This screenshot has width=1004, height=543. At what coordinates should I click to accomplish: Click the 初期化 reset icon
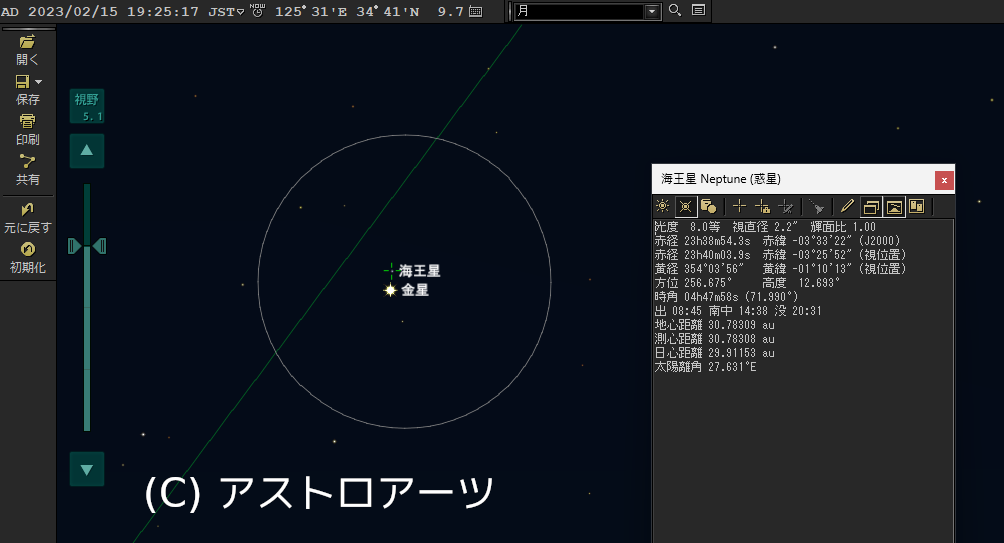pos(27,249)
